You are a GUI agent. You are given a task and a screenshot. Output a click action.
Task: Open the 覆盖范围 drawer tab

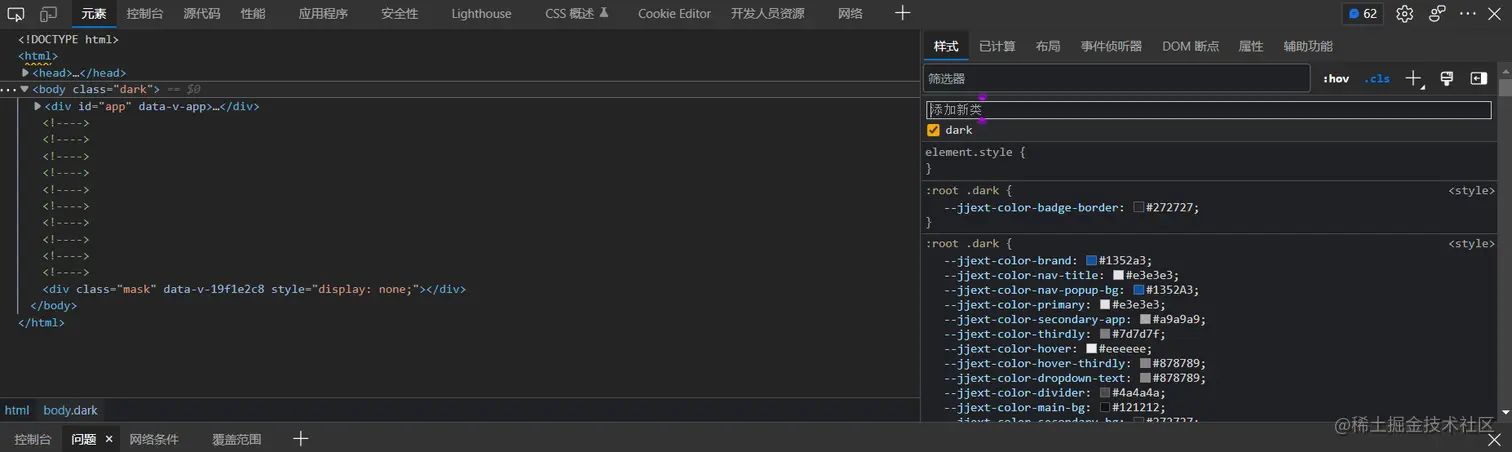point(236,439)
